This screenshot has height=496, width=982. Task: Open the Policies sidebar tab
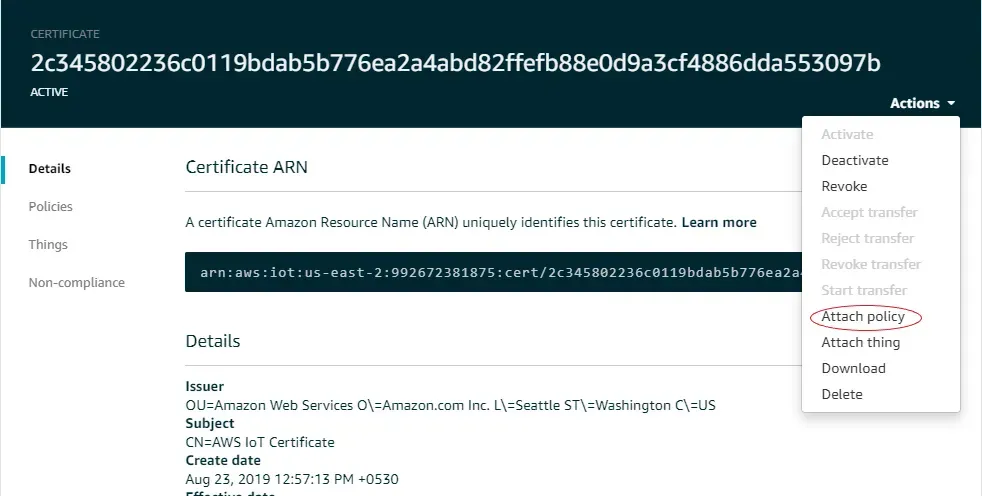50,207
